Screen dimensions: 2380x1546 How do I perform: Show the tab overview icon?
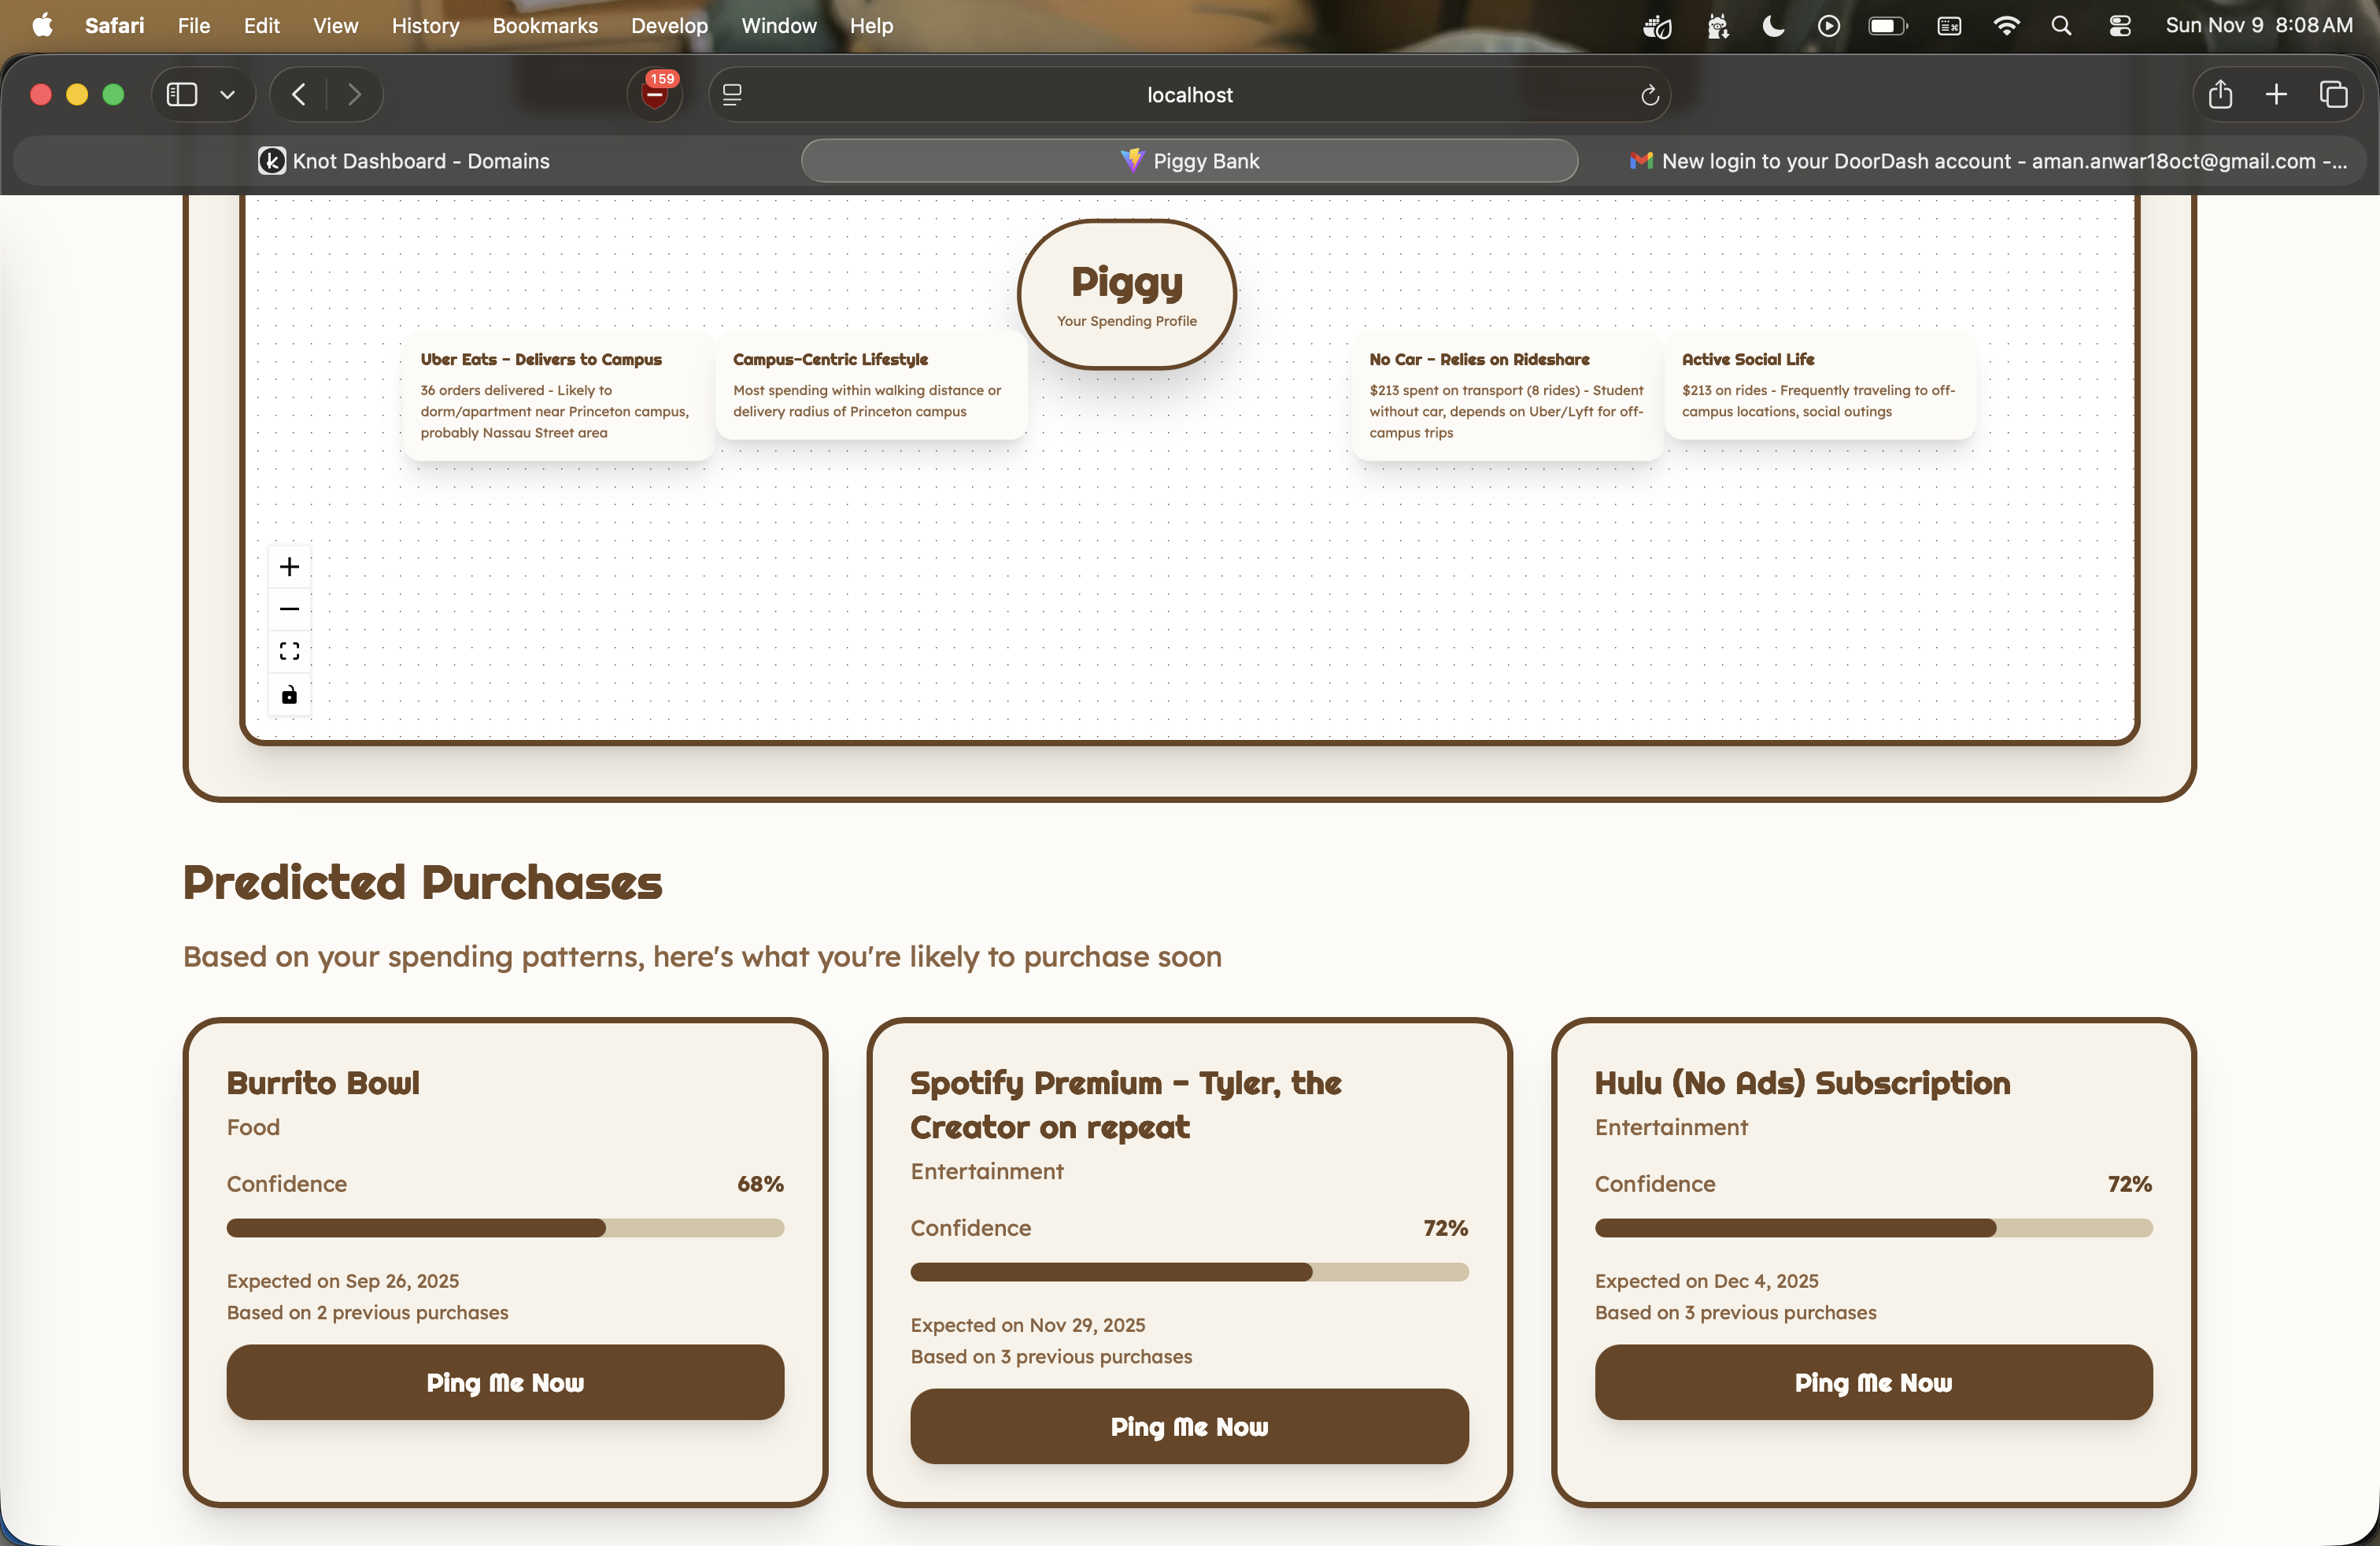pyautogui.click(x=2333, y=94)
